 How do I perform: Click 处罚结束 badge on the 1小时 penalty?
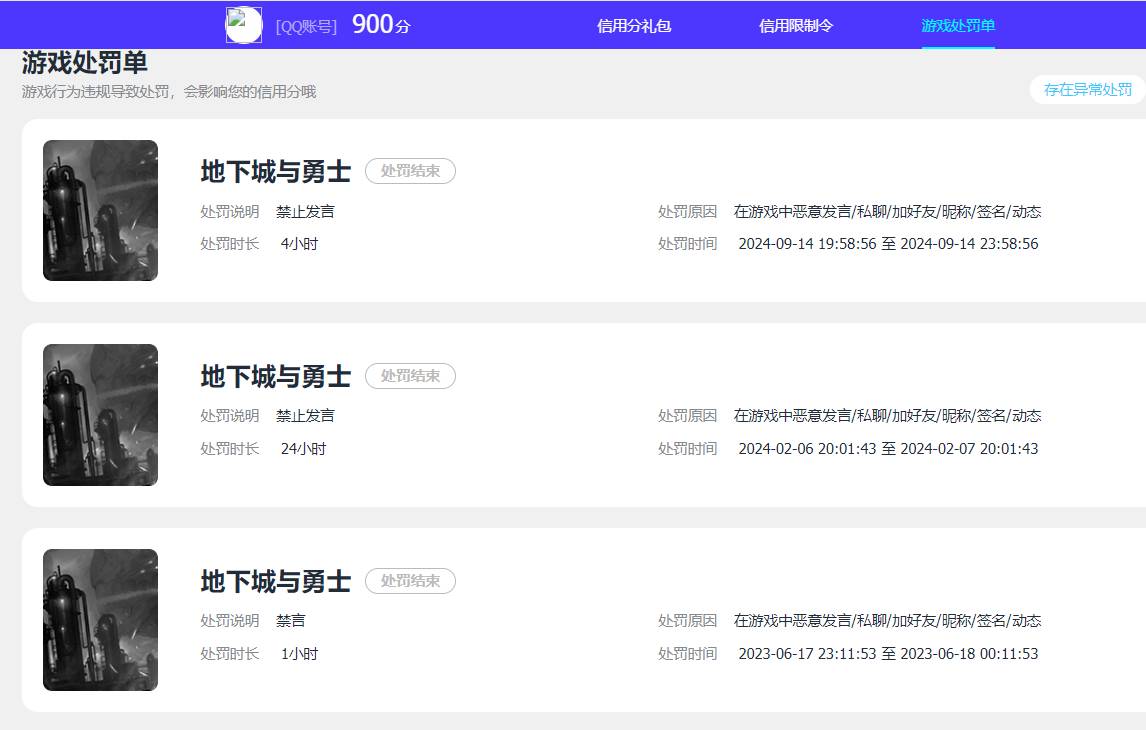pos(410,581)
